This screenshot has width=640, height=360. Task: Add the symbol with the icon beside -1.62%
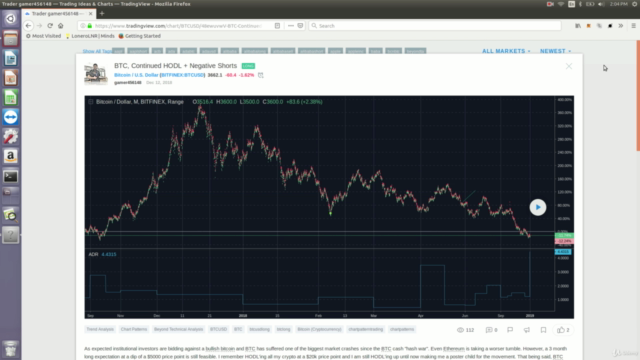(260, 75)
